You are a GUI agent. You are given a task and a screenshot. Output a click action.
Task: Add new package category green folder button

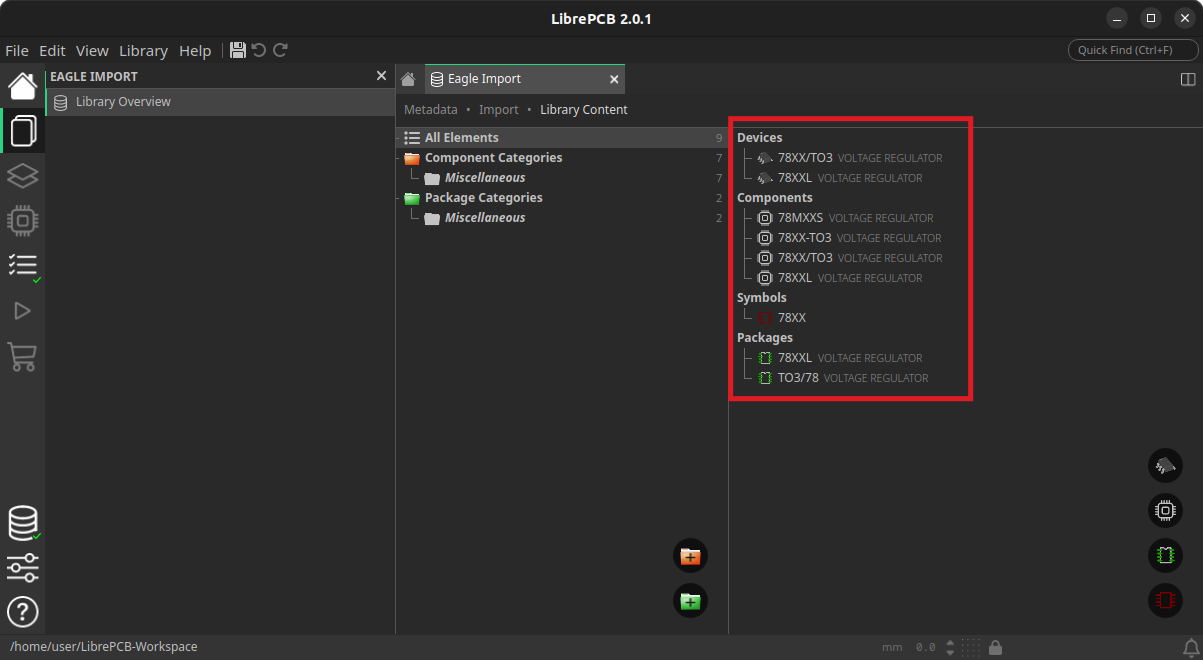coord(690,601)
